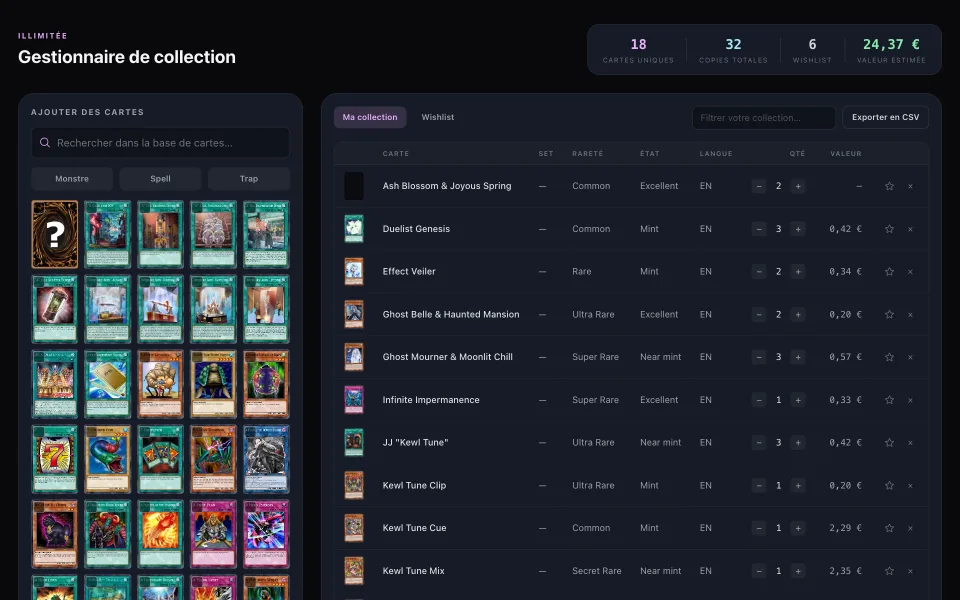Screen dimensions: 960x600
Task: Increase Ghost Belle & Haunted Mansion quantity
Action: [x=797, y=314]
